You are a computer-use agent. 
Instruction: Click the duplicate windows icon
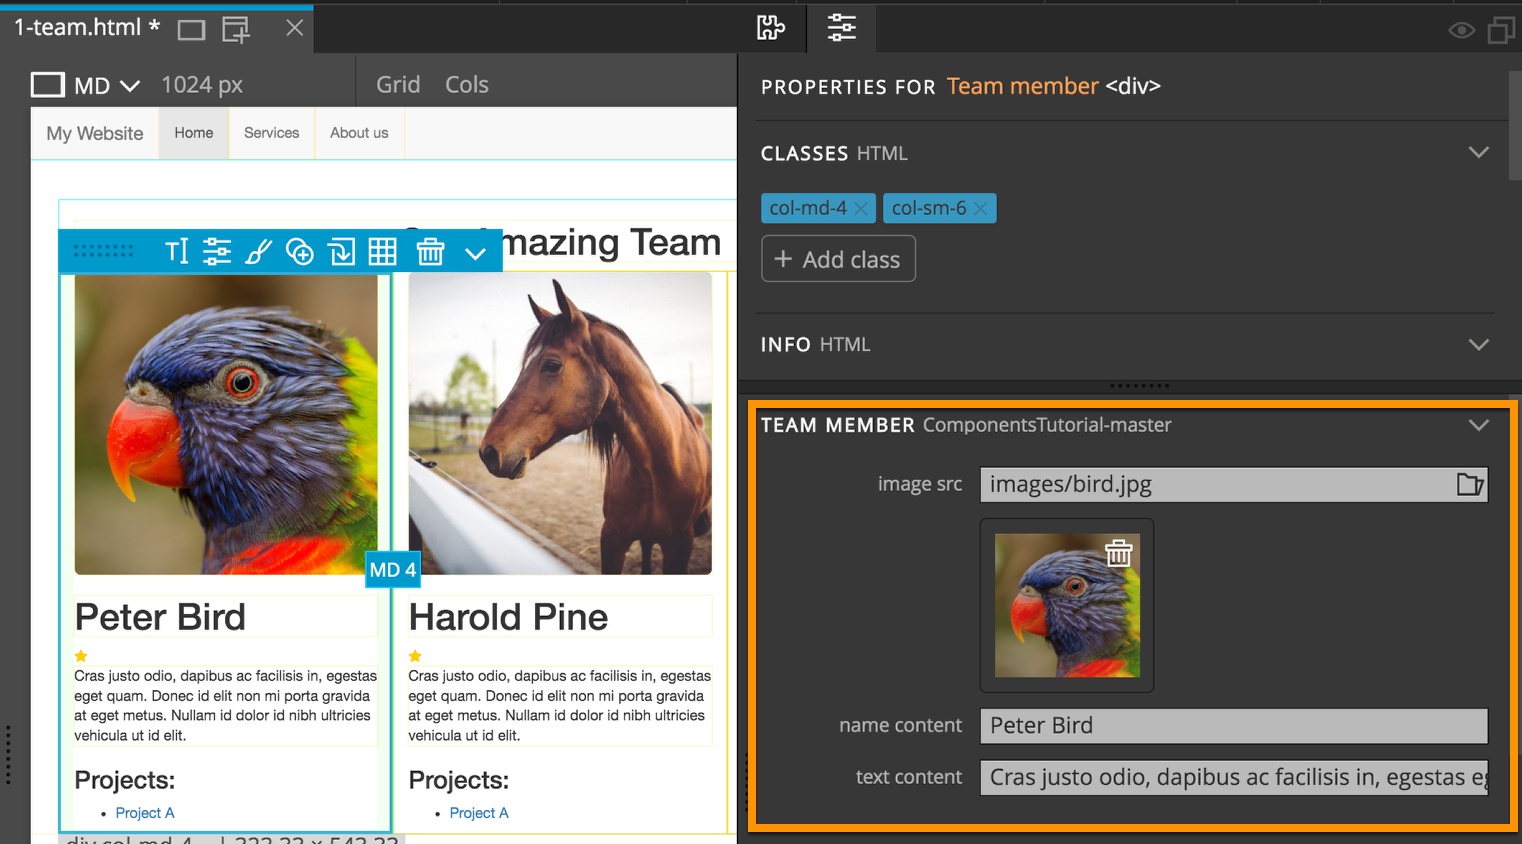[1501, 30]
